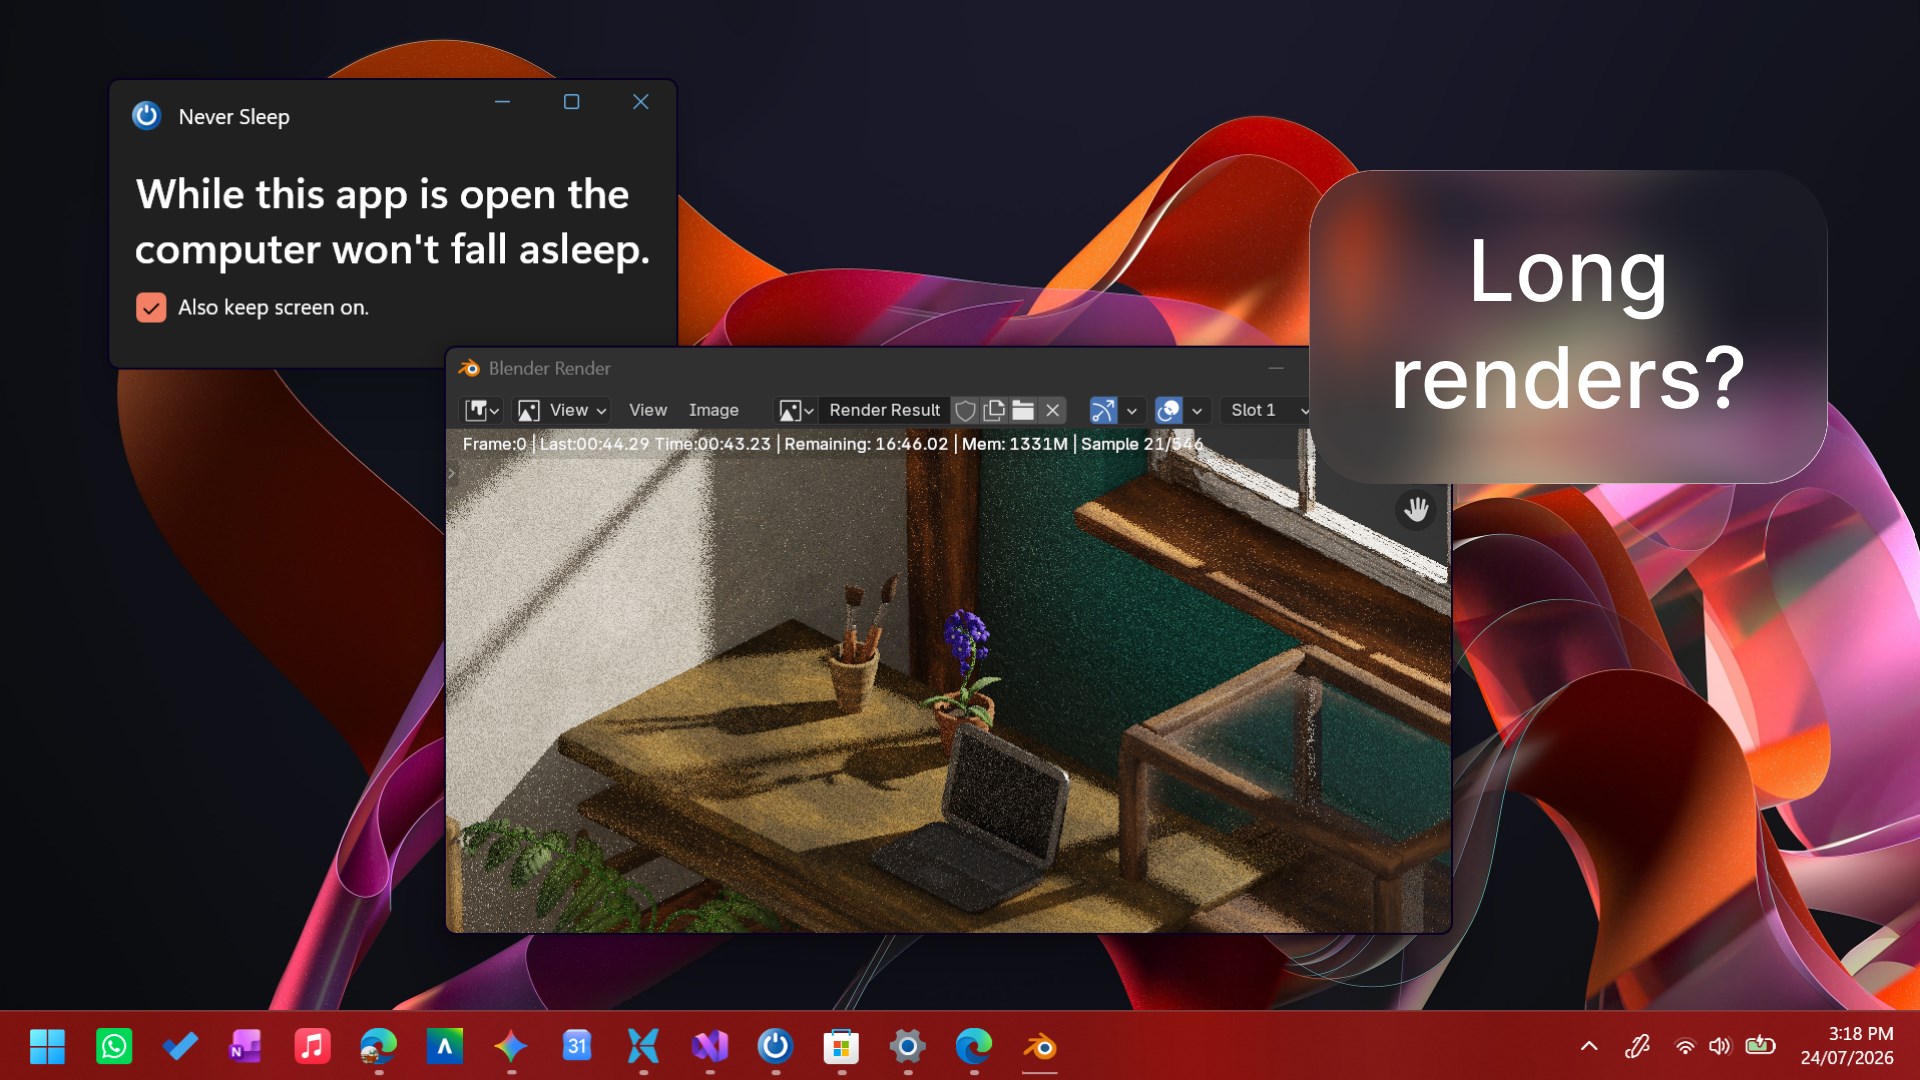Click the open image folder icon
Viewport: 1920px width, 1080px height.
pos(1023,410)
